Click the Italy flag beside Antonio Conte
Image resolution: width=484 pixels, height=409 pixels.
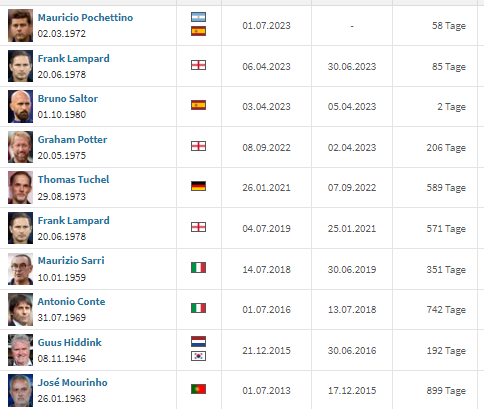click(198, 308)
